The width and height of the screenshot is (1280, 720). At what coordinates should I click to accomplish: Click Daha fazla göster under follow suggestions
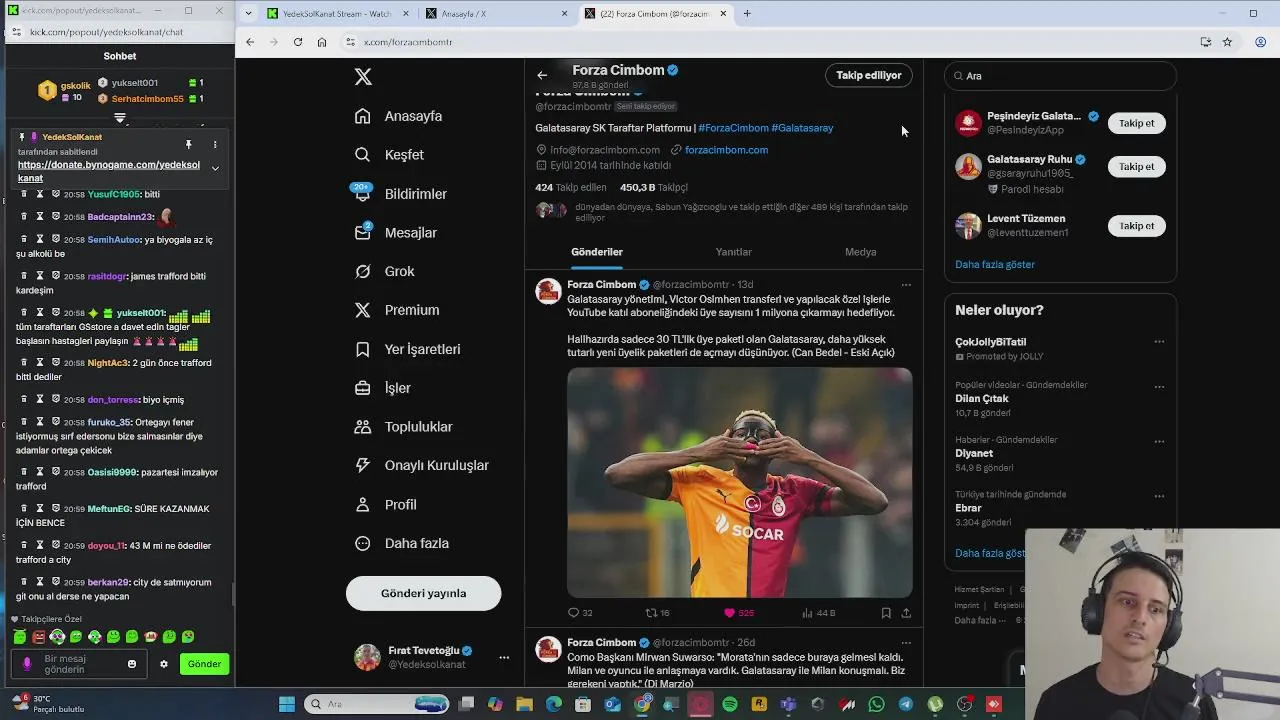pos(995,265)
